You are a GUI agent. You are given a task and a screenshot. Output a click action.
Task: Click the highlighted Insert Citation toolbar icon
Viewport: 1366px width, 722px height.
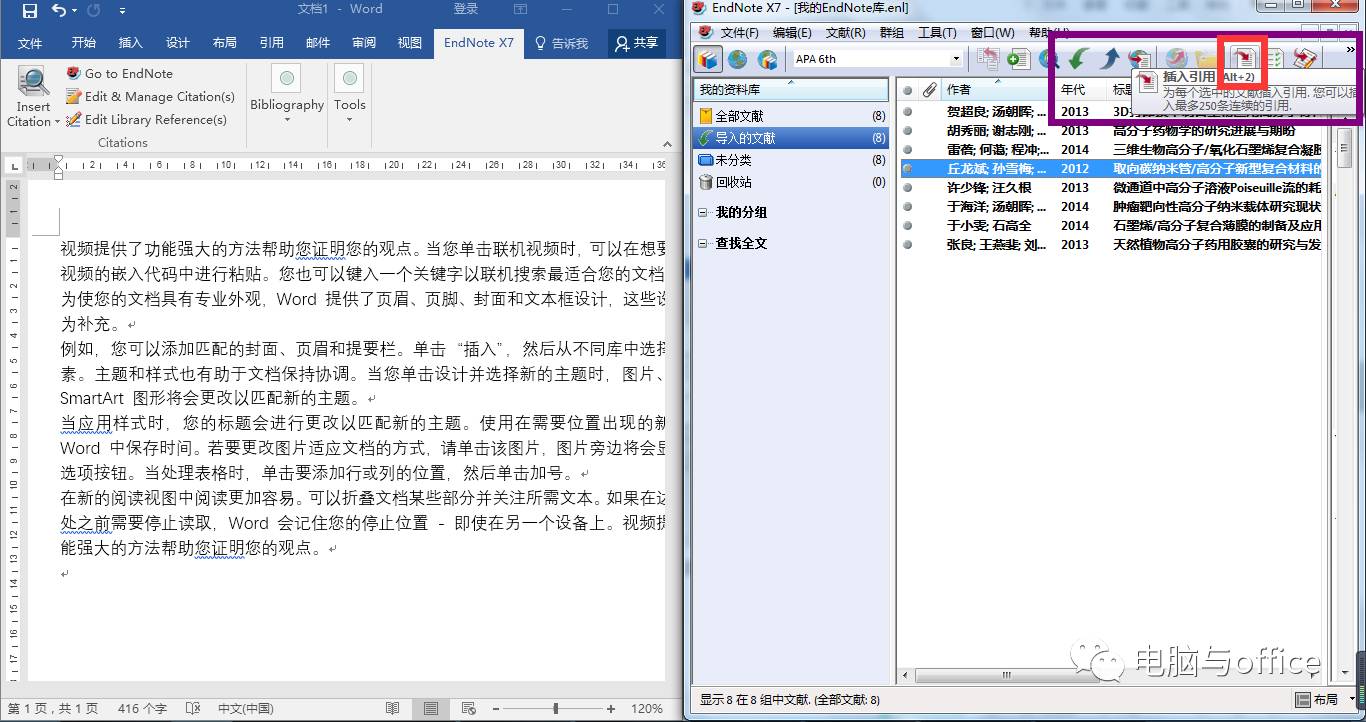(1243, 60)
